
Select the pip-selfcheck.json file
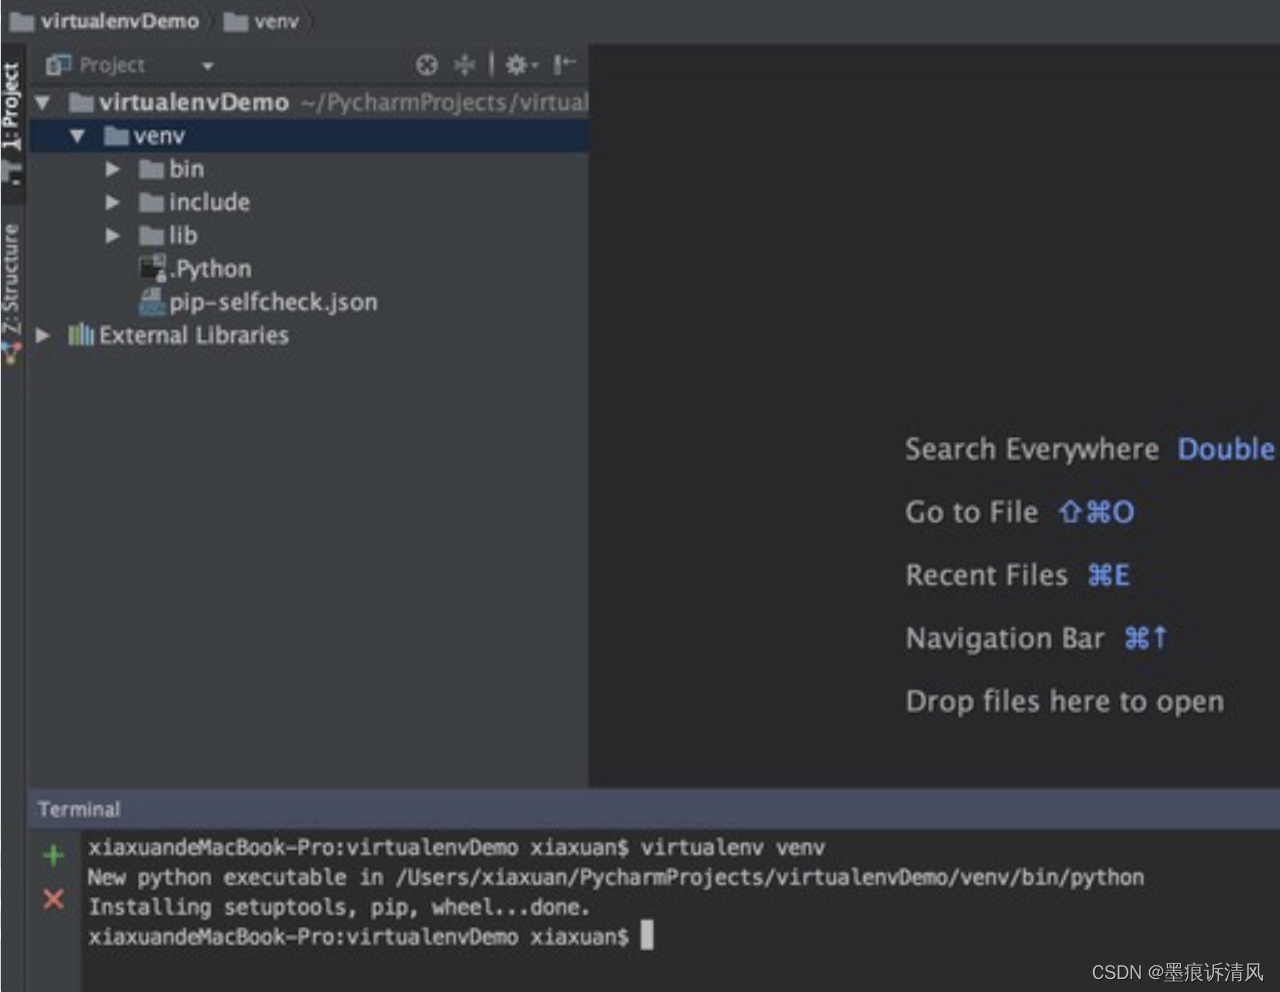click(x=262, y=302)
